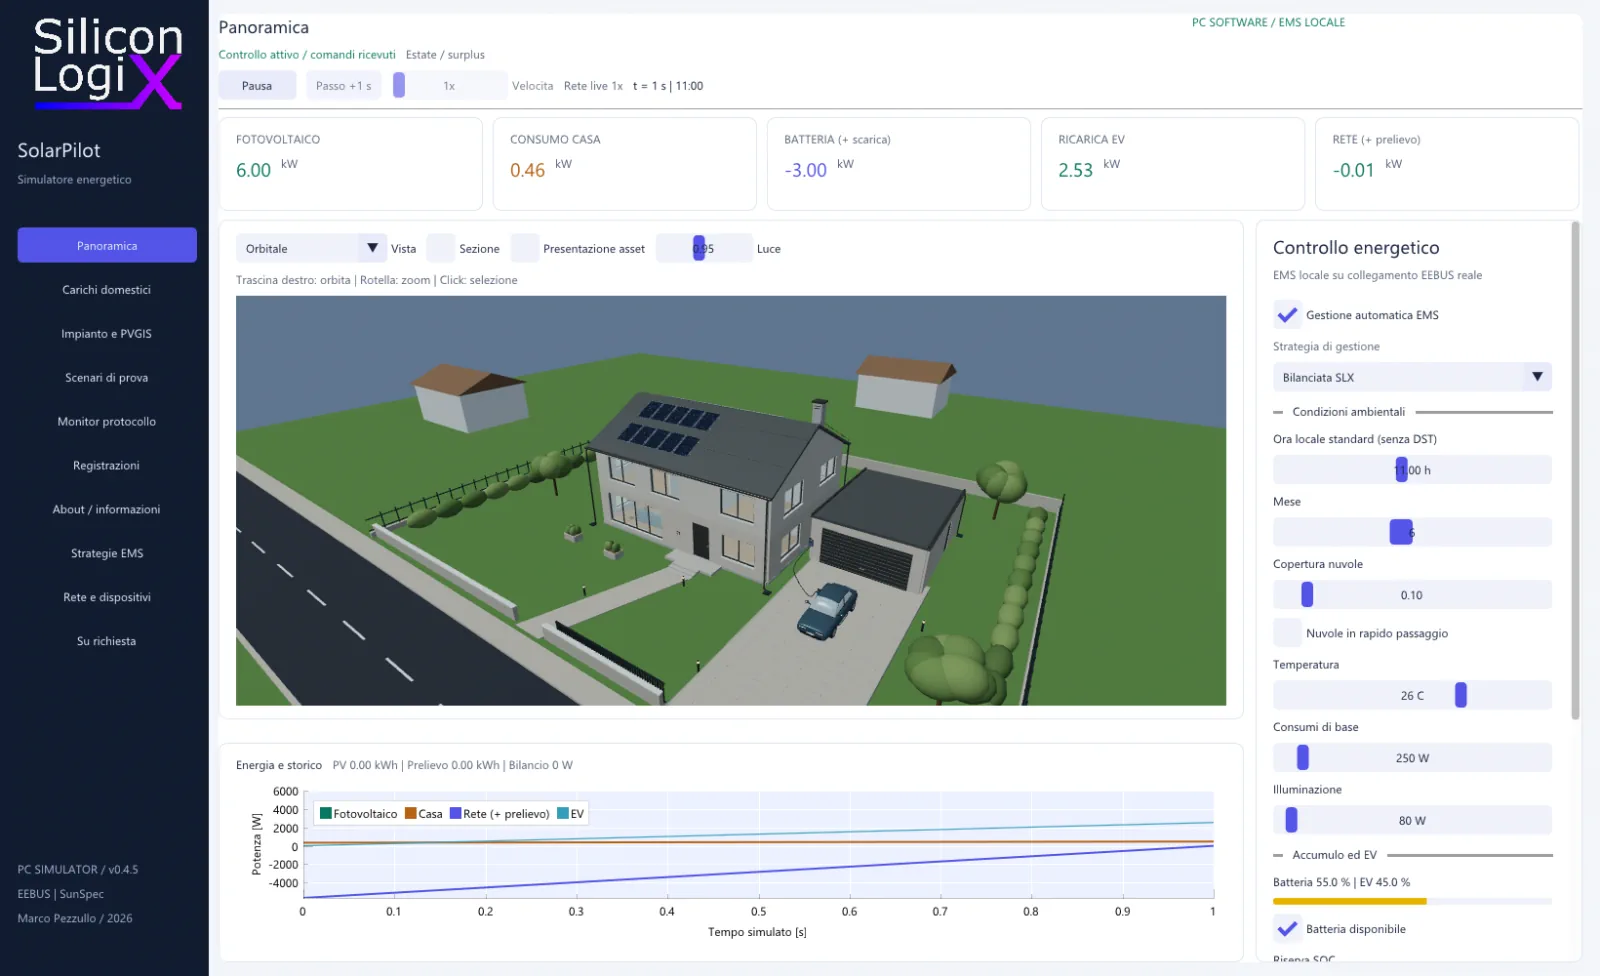
Task: Click 'Batteria 55.0 % | EV 45.0 %' text
Action: pyautogui.click(x=1341, y=882)
